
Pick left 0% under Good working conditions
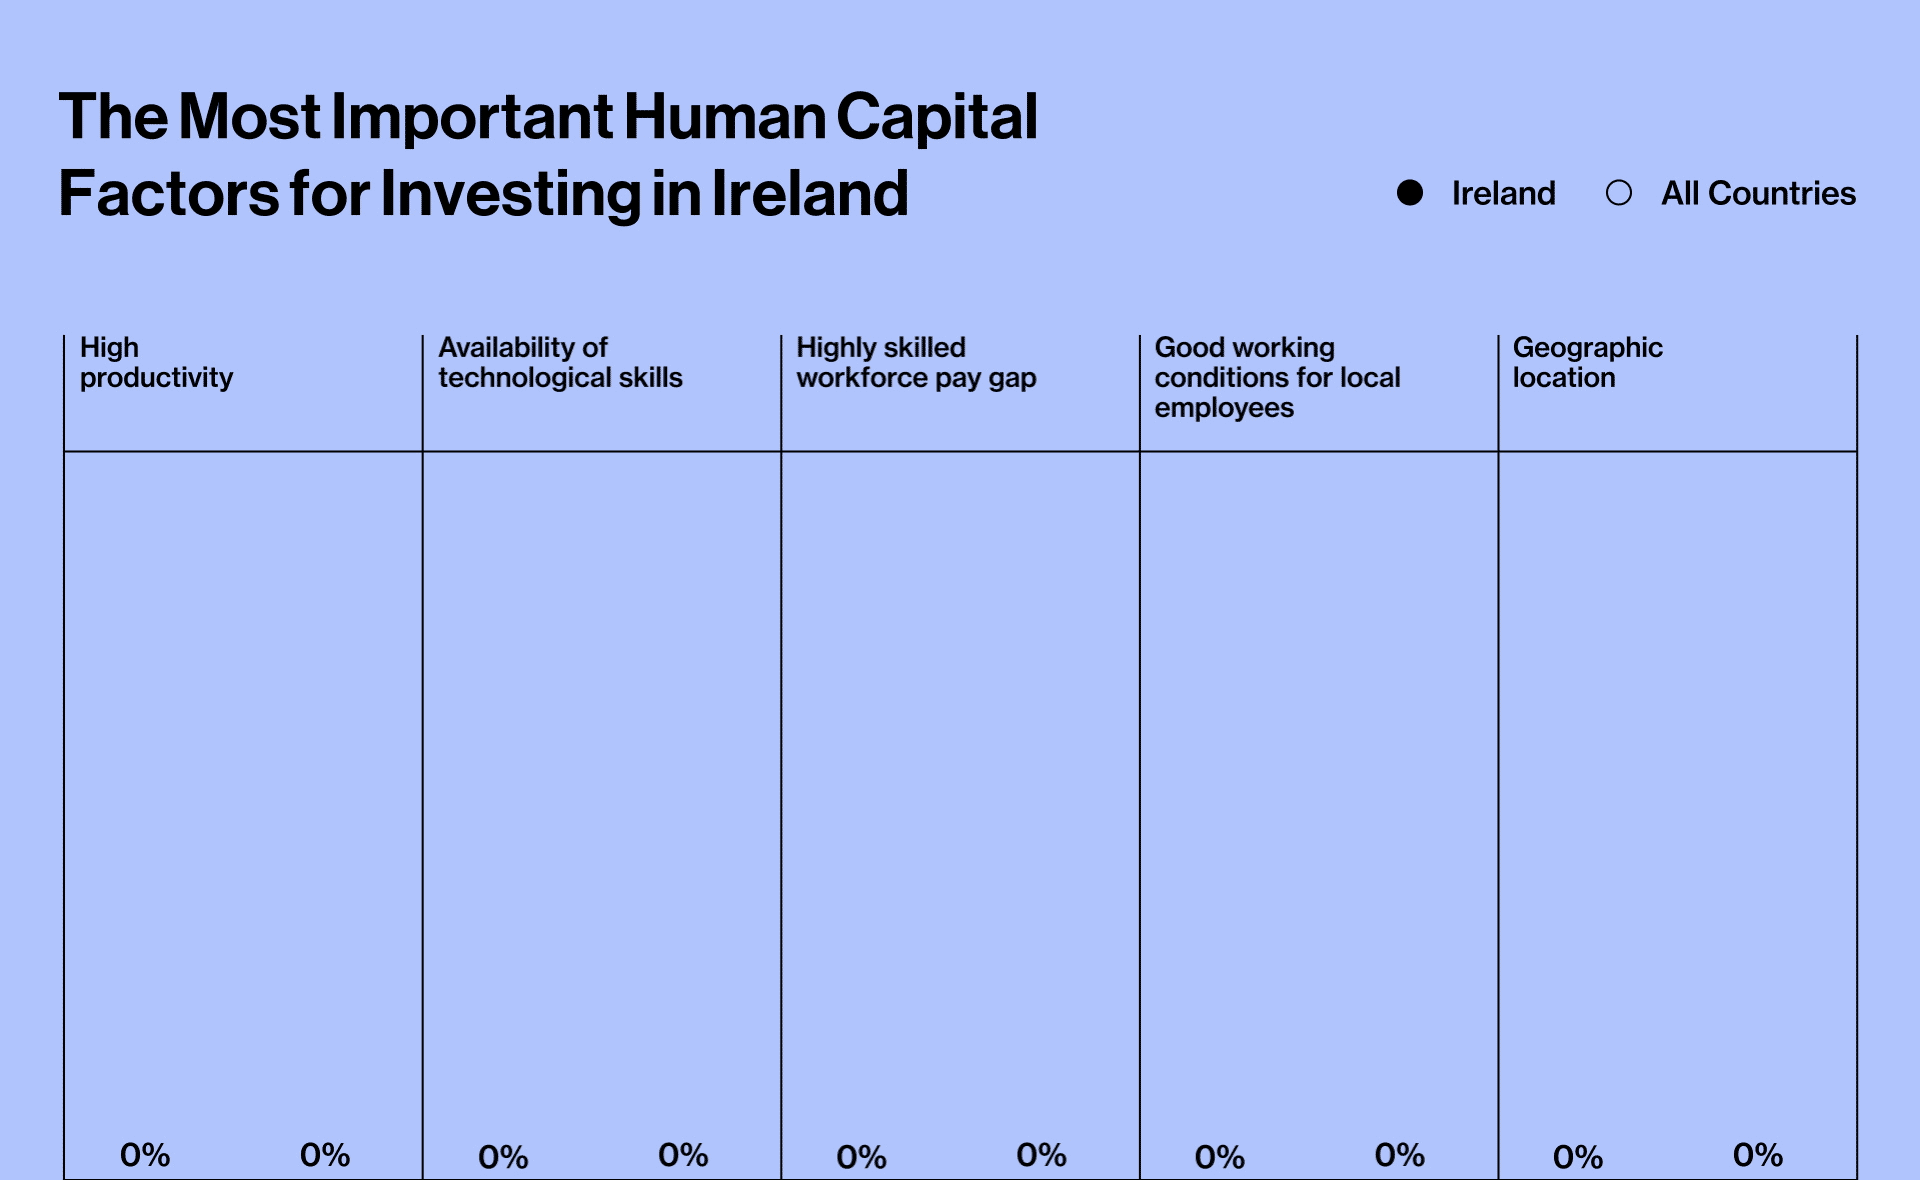(1219, 1157)
